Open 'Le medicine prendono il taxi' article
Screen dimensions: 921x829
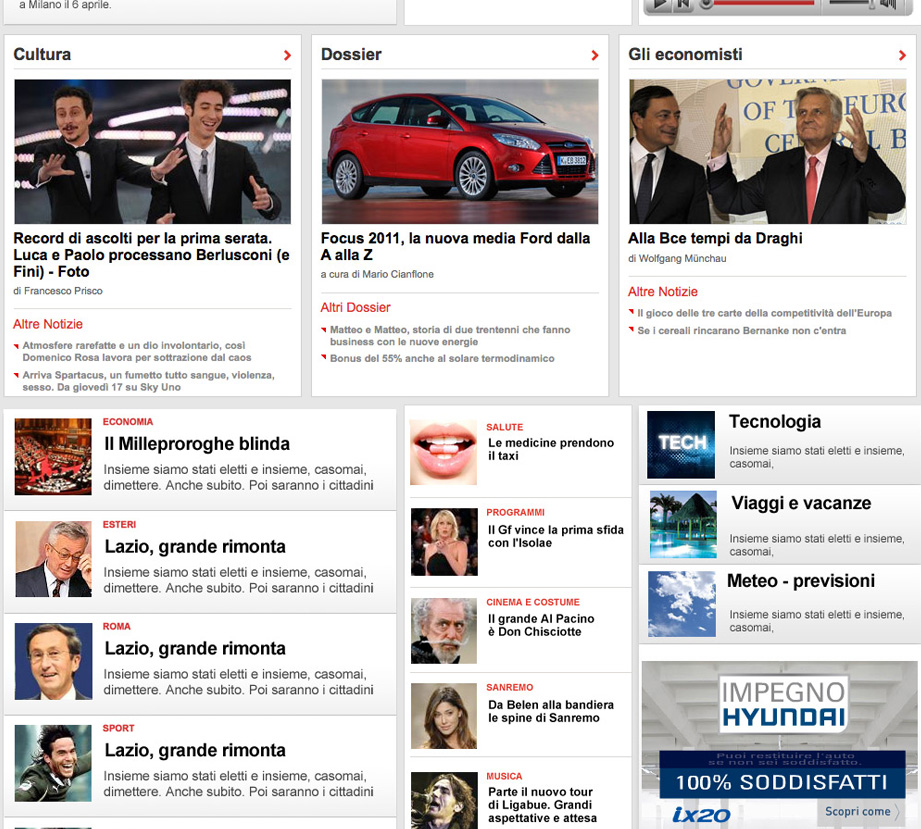coord(551,449)
